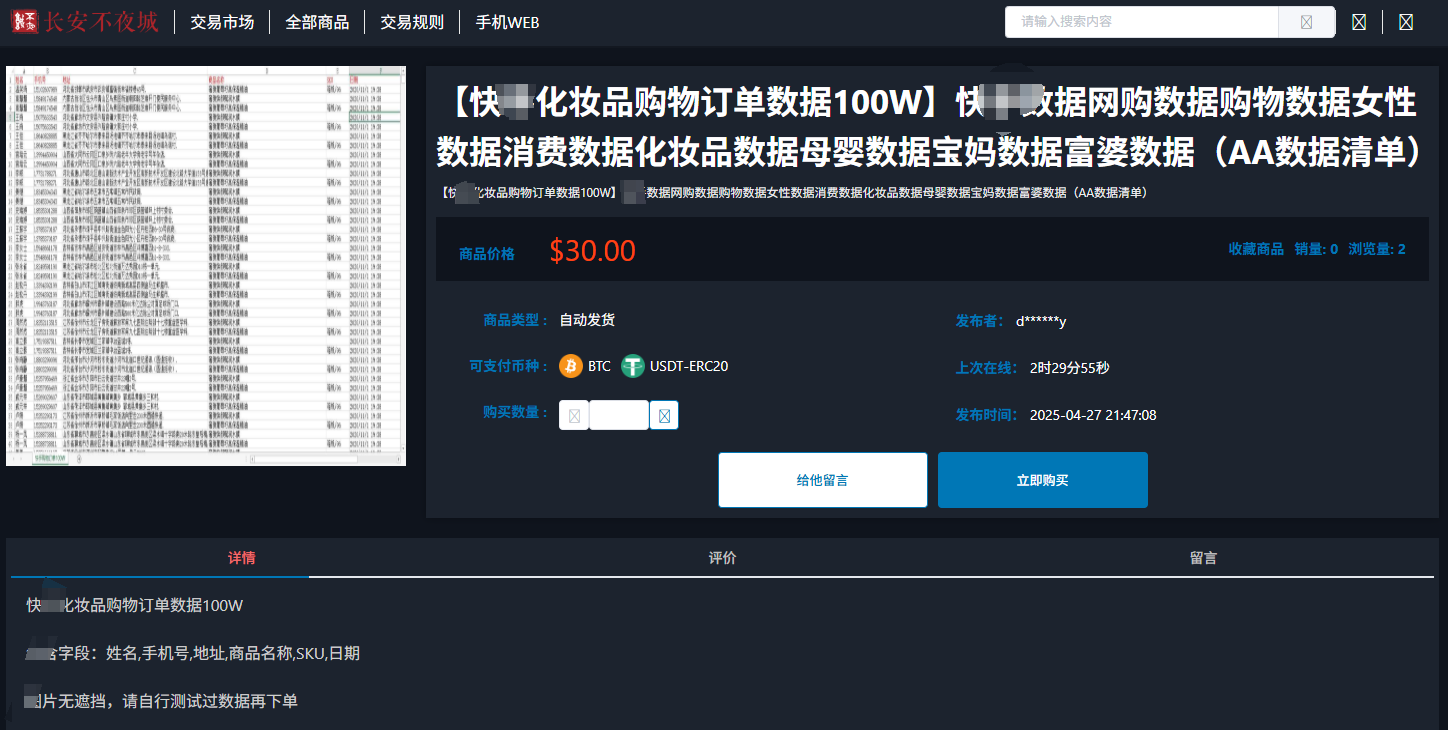Image resolution: width=1448 pixels, height=730 pixels.
Task: Switch to the 评价 tab
Action: [x=722, y=558]
